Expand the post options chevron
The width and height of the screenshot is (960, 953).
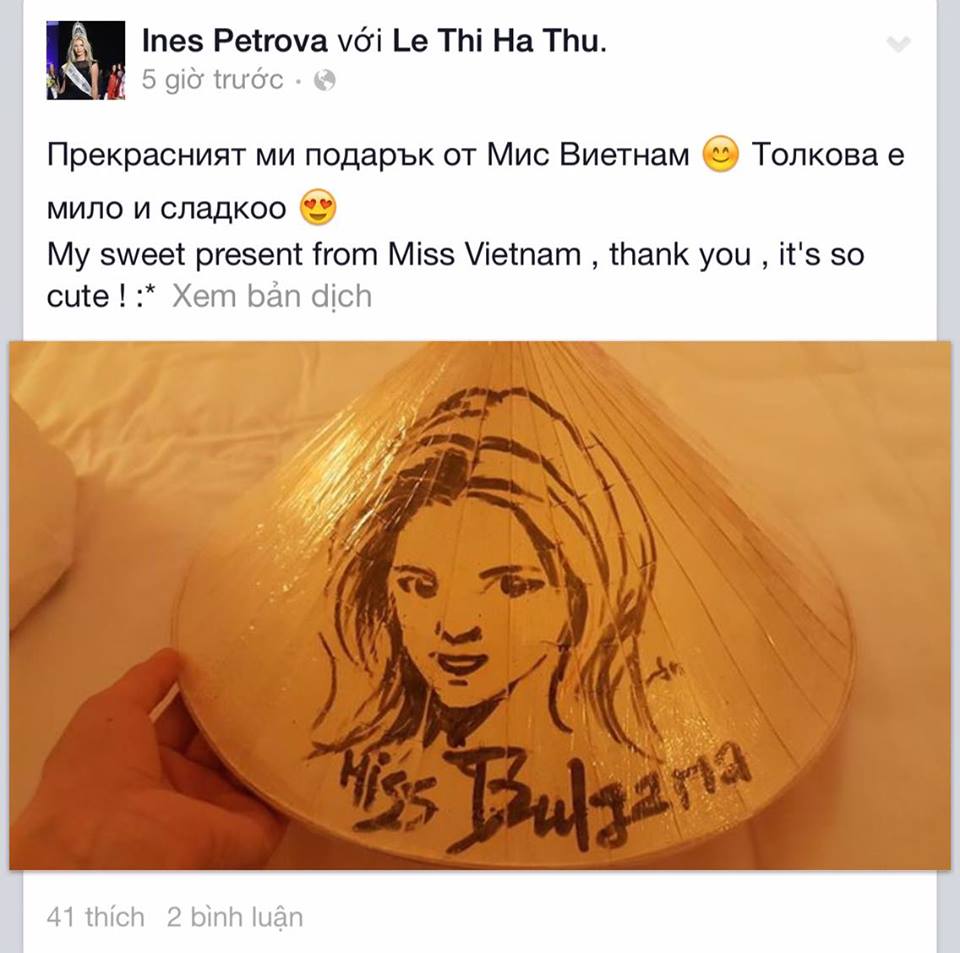pyautogui.click(x=899, y=44)
